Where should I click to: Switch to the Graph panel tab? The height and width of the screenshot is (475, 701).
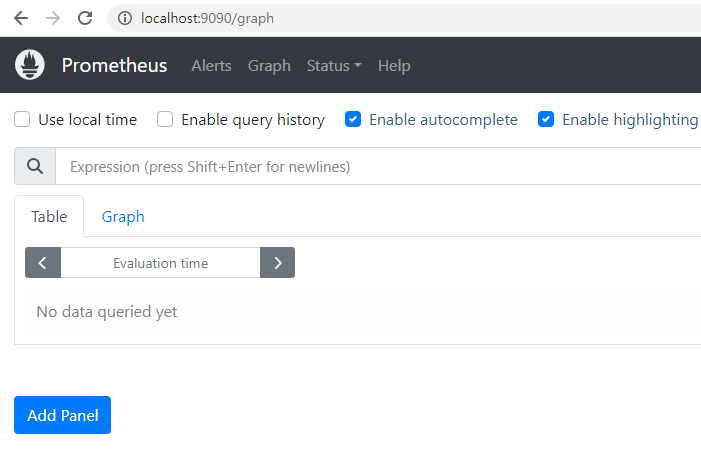click(x=123, y=217)
